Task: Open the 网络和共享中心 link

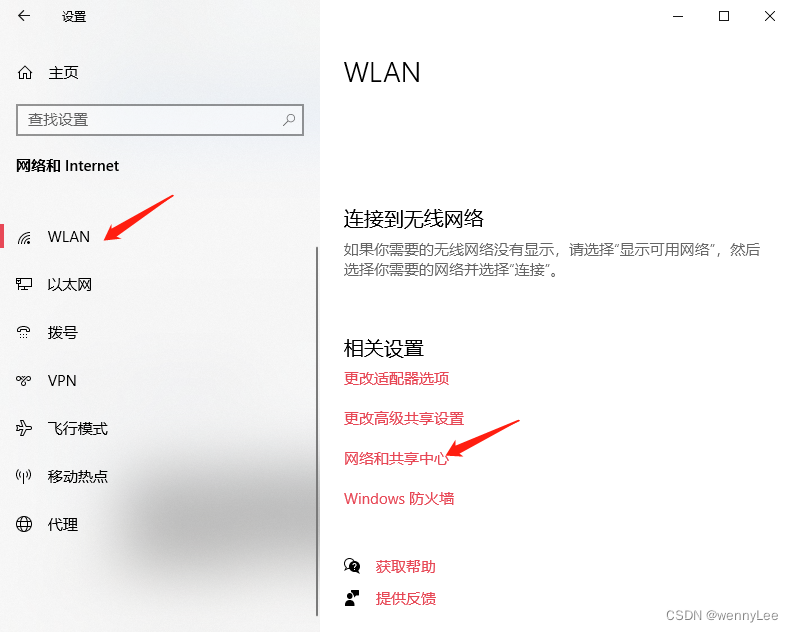Action: pos(396,459)
